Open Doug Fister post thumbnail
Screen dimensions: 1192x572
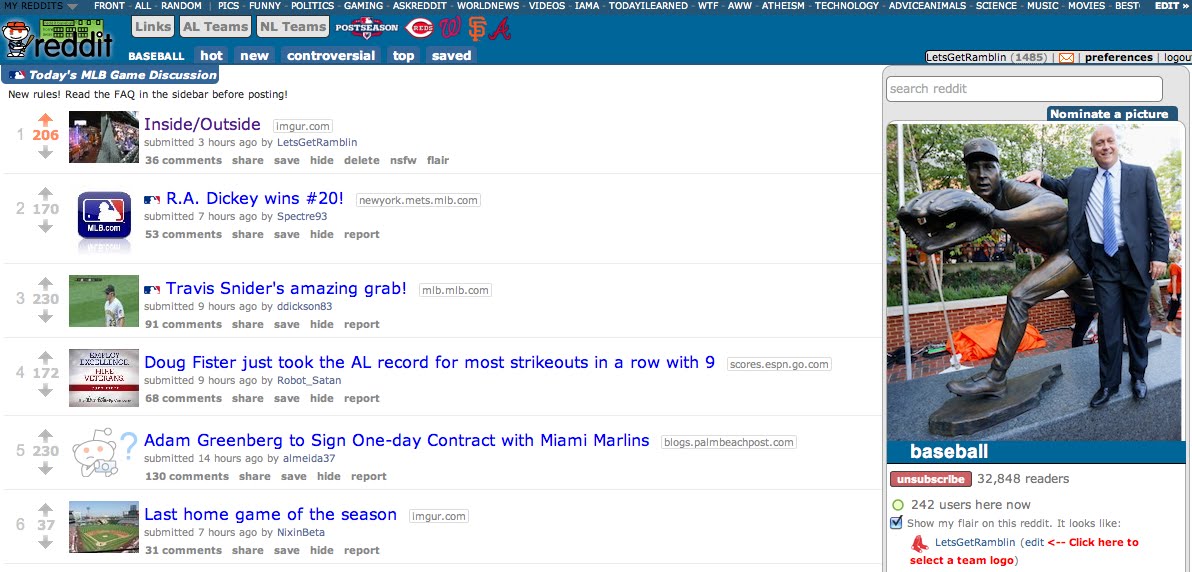pyautogui.click(x=103, y=378)
